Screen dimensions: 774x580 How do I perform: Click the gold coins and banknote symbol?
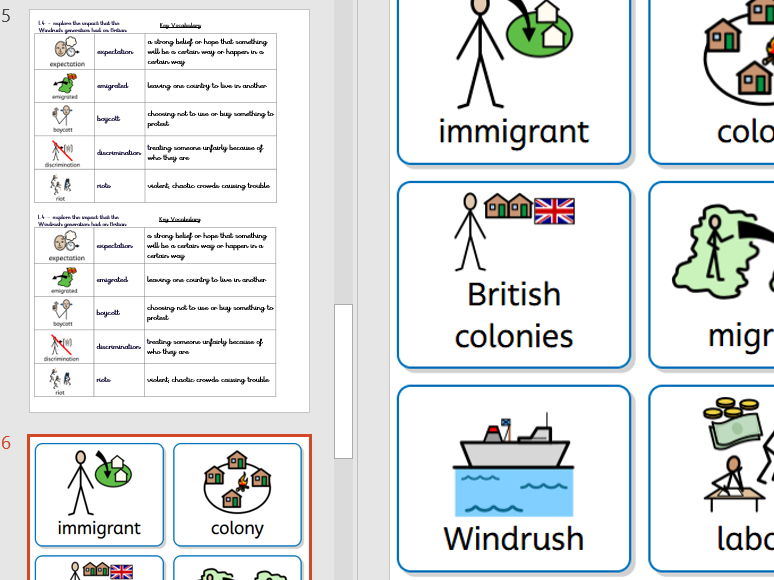[x=735, y=422]
